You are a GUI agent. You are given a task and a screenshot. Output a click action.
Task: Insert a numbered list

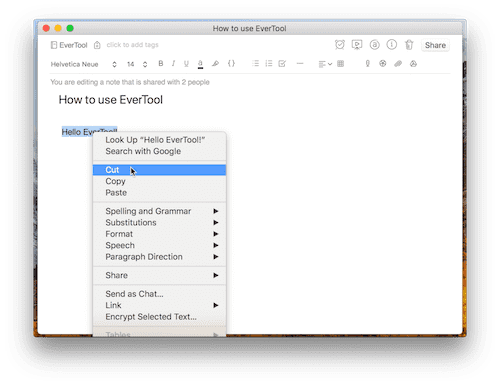(x=269, y=63)
